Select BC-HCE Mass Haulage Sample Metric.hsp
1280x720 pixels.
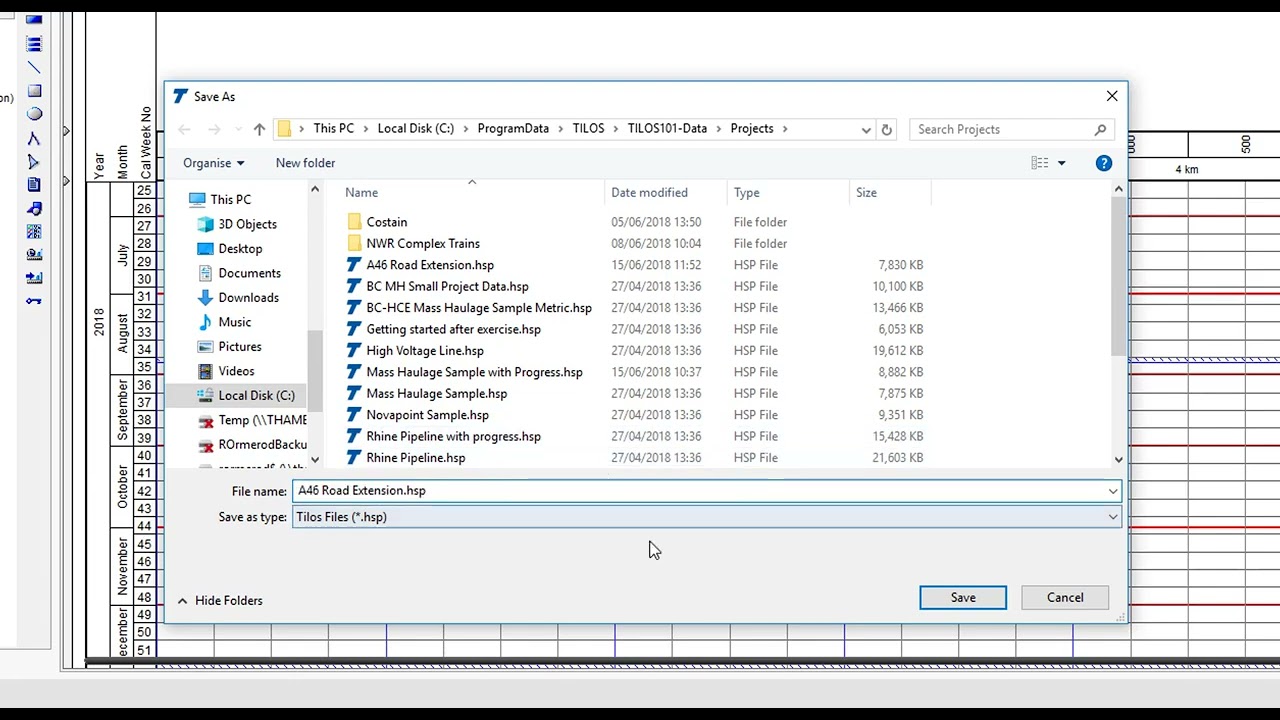[x=479, y=308]
